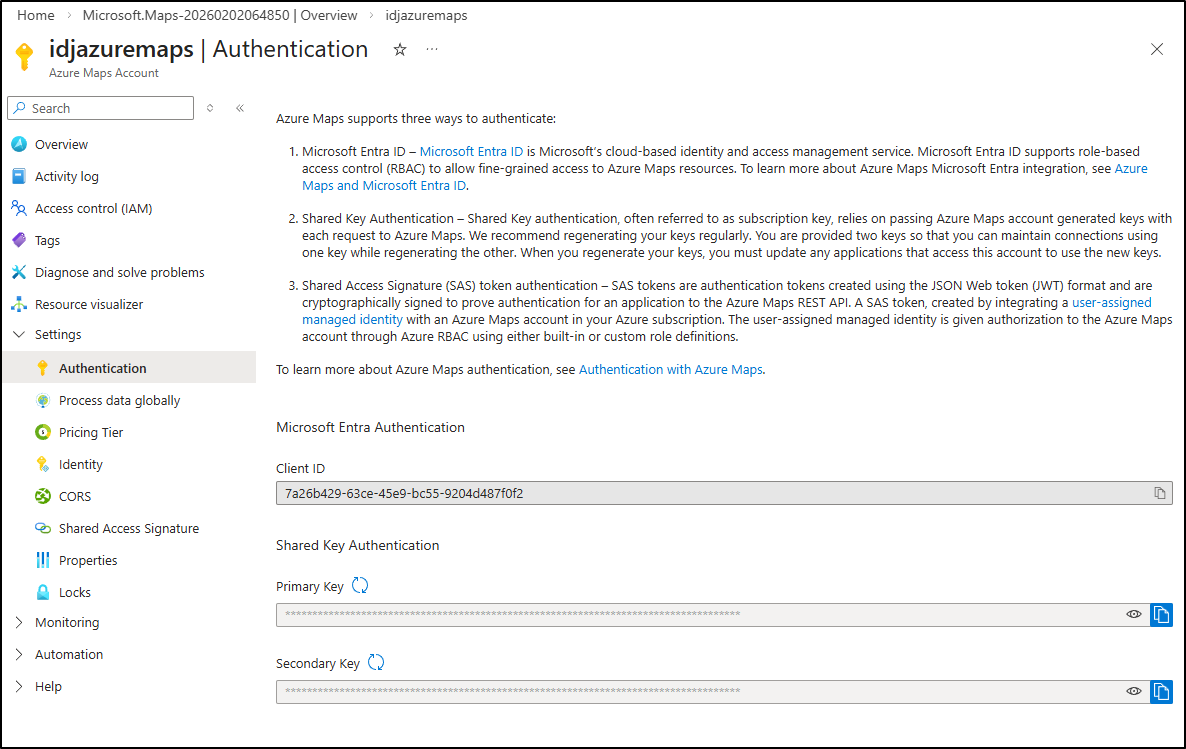
Task: Favorite this resource with the star icon
Action: click(x=400, y=50)
